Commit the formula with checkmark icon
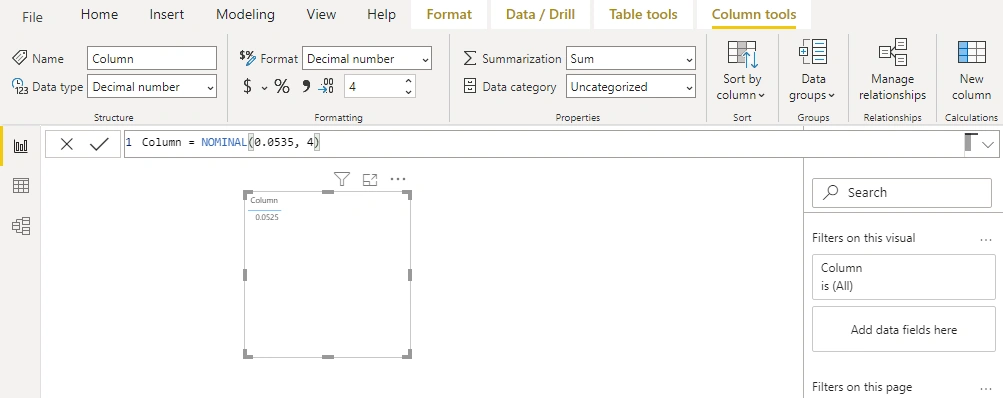The width and height of the screenshot is (1003, 398). (99, 145)
